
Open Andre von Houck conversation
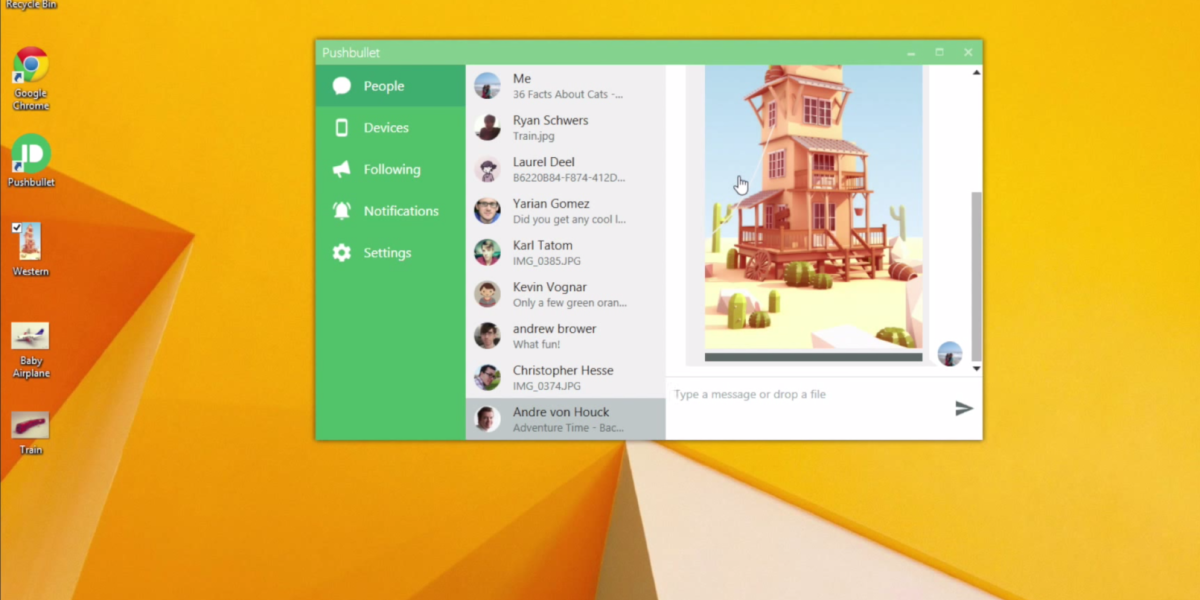coord(566,419)
